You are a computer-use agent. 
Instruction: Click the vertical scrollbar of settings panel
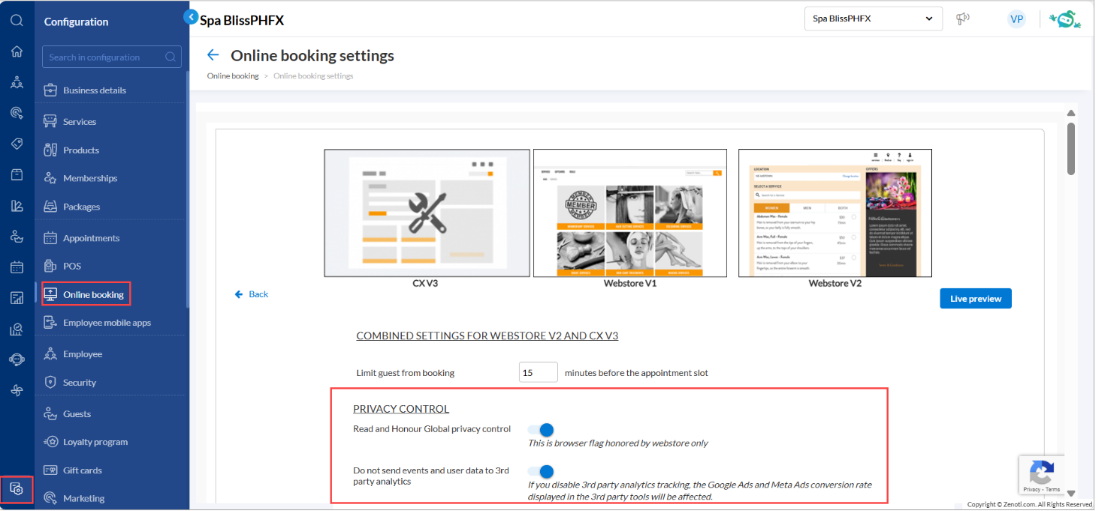pos(1071,149)
